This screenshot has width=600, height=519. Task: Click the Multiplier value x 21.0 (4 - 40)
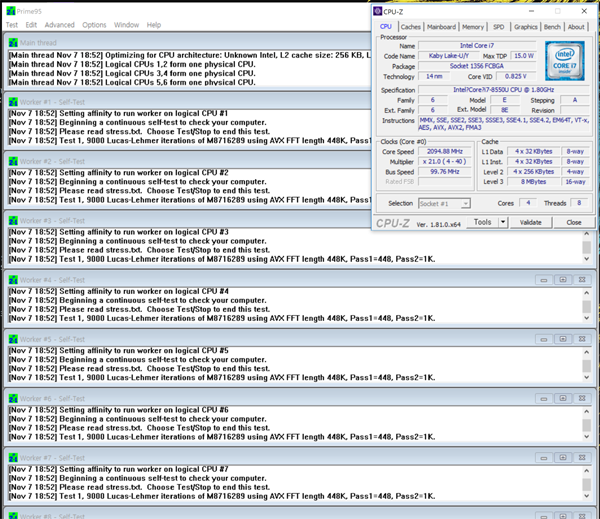(x=445, y=162)
